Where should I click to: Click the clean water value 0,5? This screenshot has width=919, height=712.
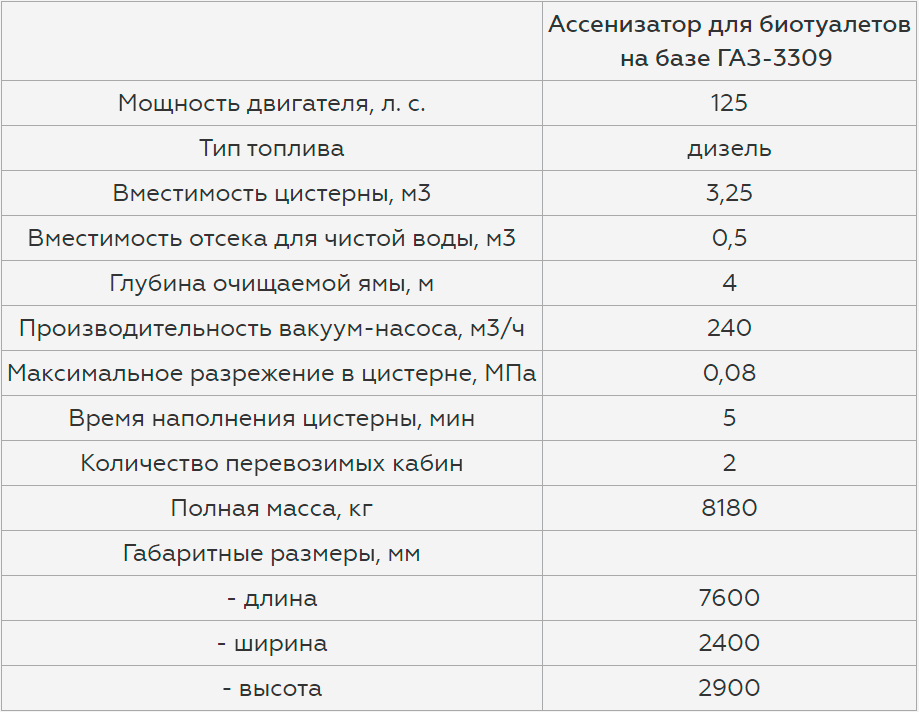pyautogui.click(x=729, y=239)
